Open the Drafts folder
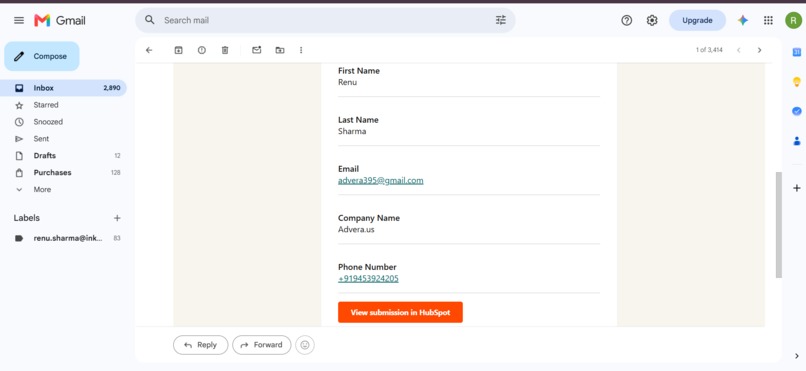 click(64, 156)
